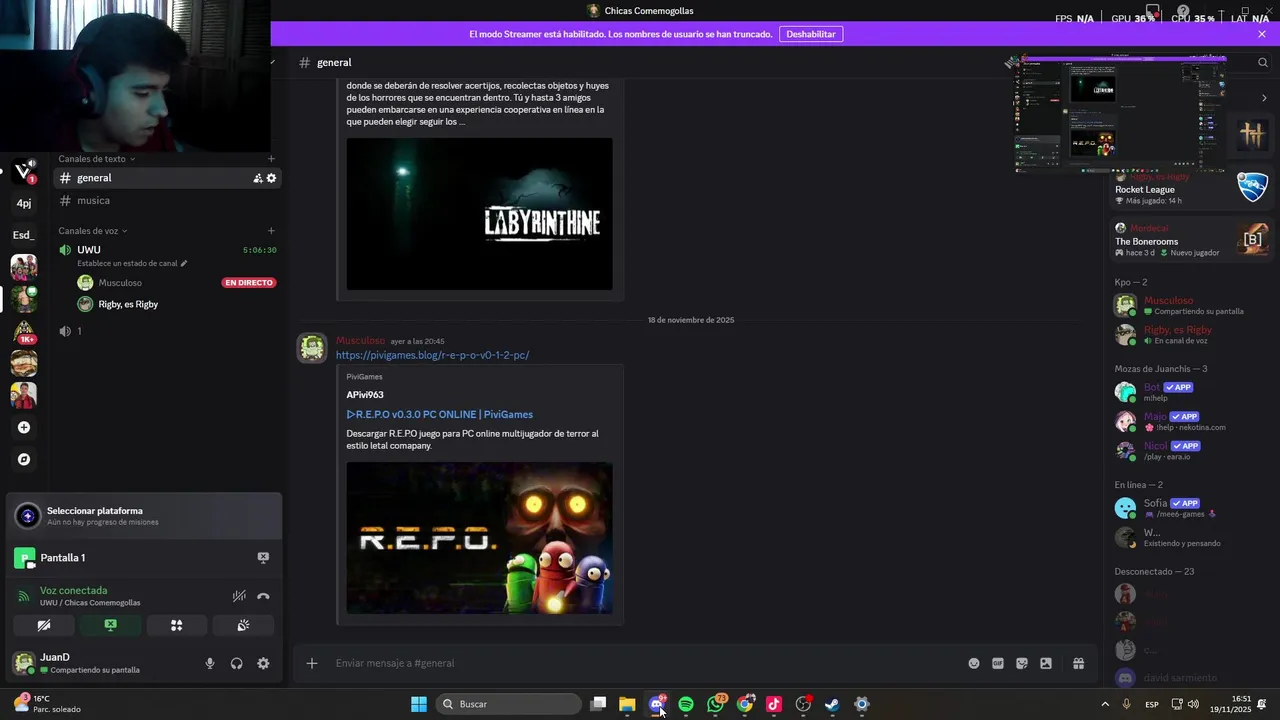The width and height of the screenshot is (1280, 720).
Task: Open the soundboard button
Action: (243, 625)
